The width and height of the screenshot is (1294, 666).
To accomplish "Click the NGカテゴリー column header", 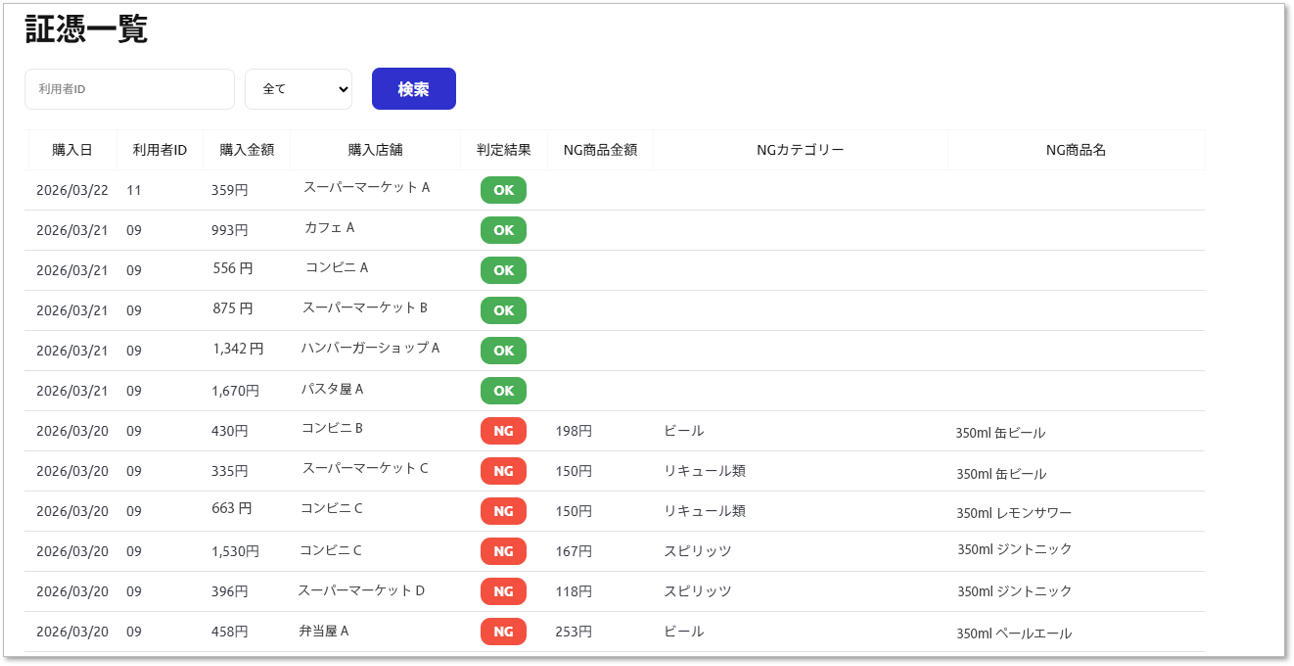I will tap(800, 150).
